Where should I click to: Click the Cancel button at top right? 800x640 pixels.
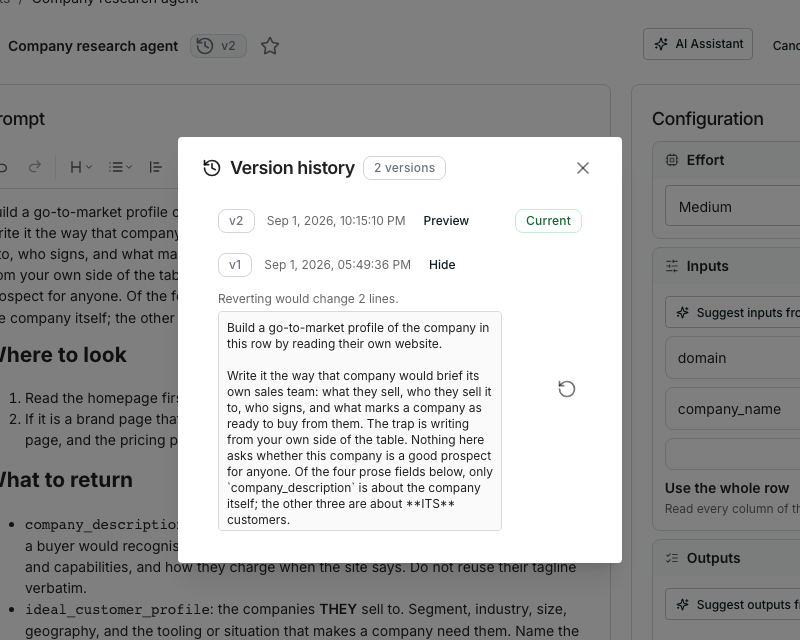pyautogui.click(x=786, y=45)
